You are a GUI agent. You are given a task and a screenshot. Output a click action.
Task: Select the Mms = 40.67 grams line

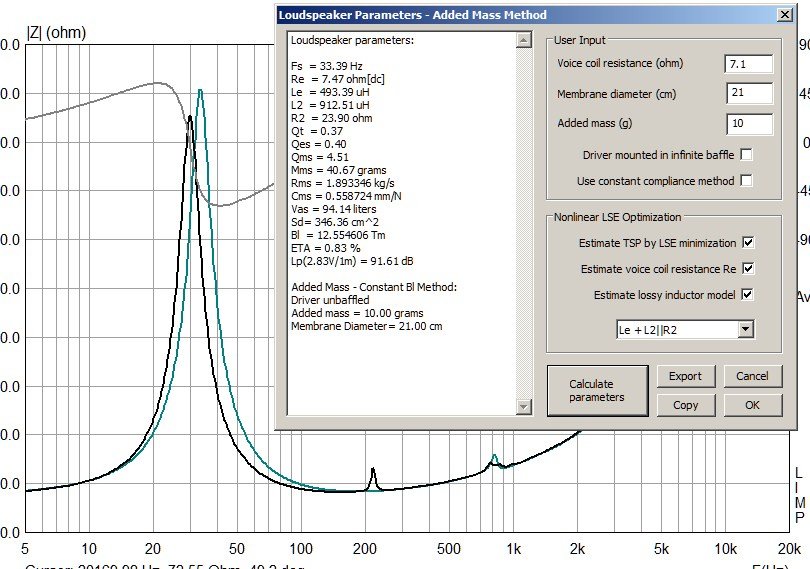tap(338, 170)
